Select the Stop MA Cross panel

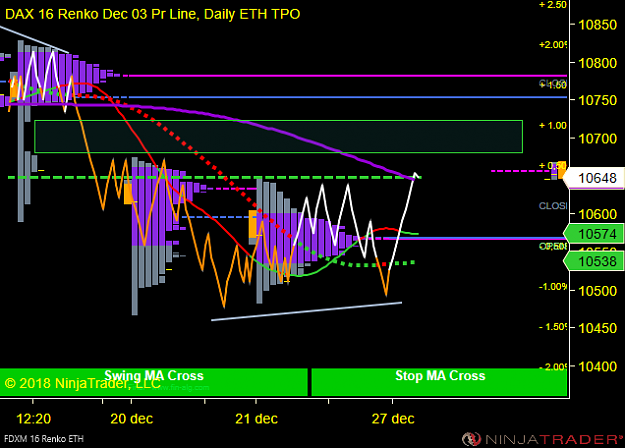439,382
